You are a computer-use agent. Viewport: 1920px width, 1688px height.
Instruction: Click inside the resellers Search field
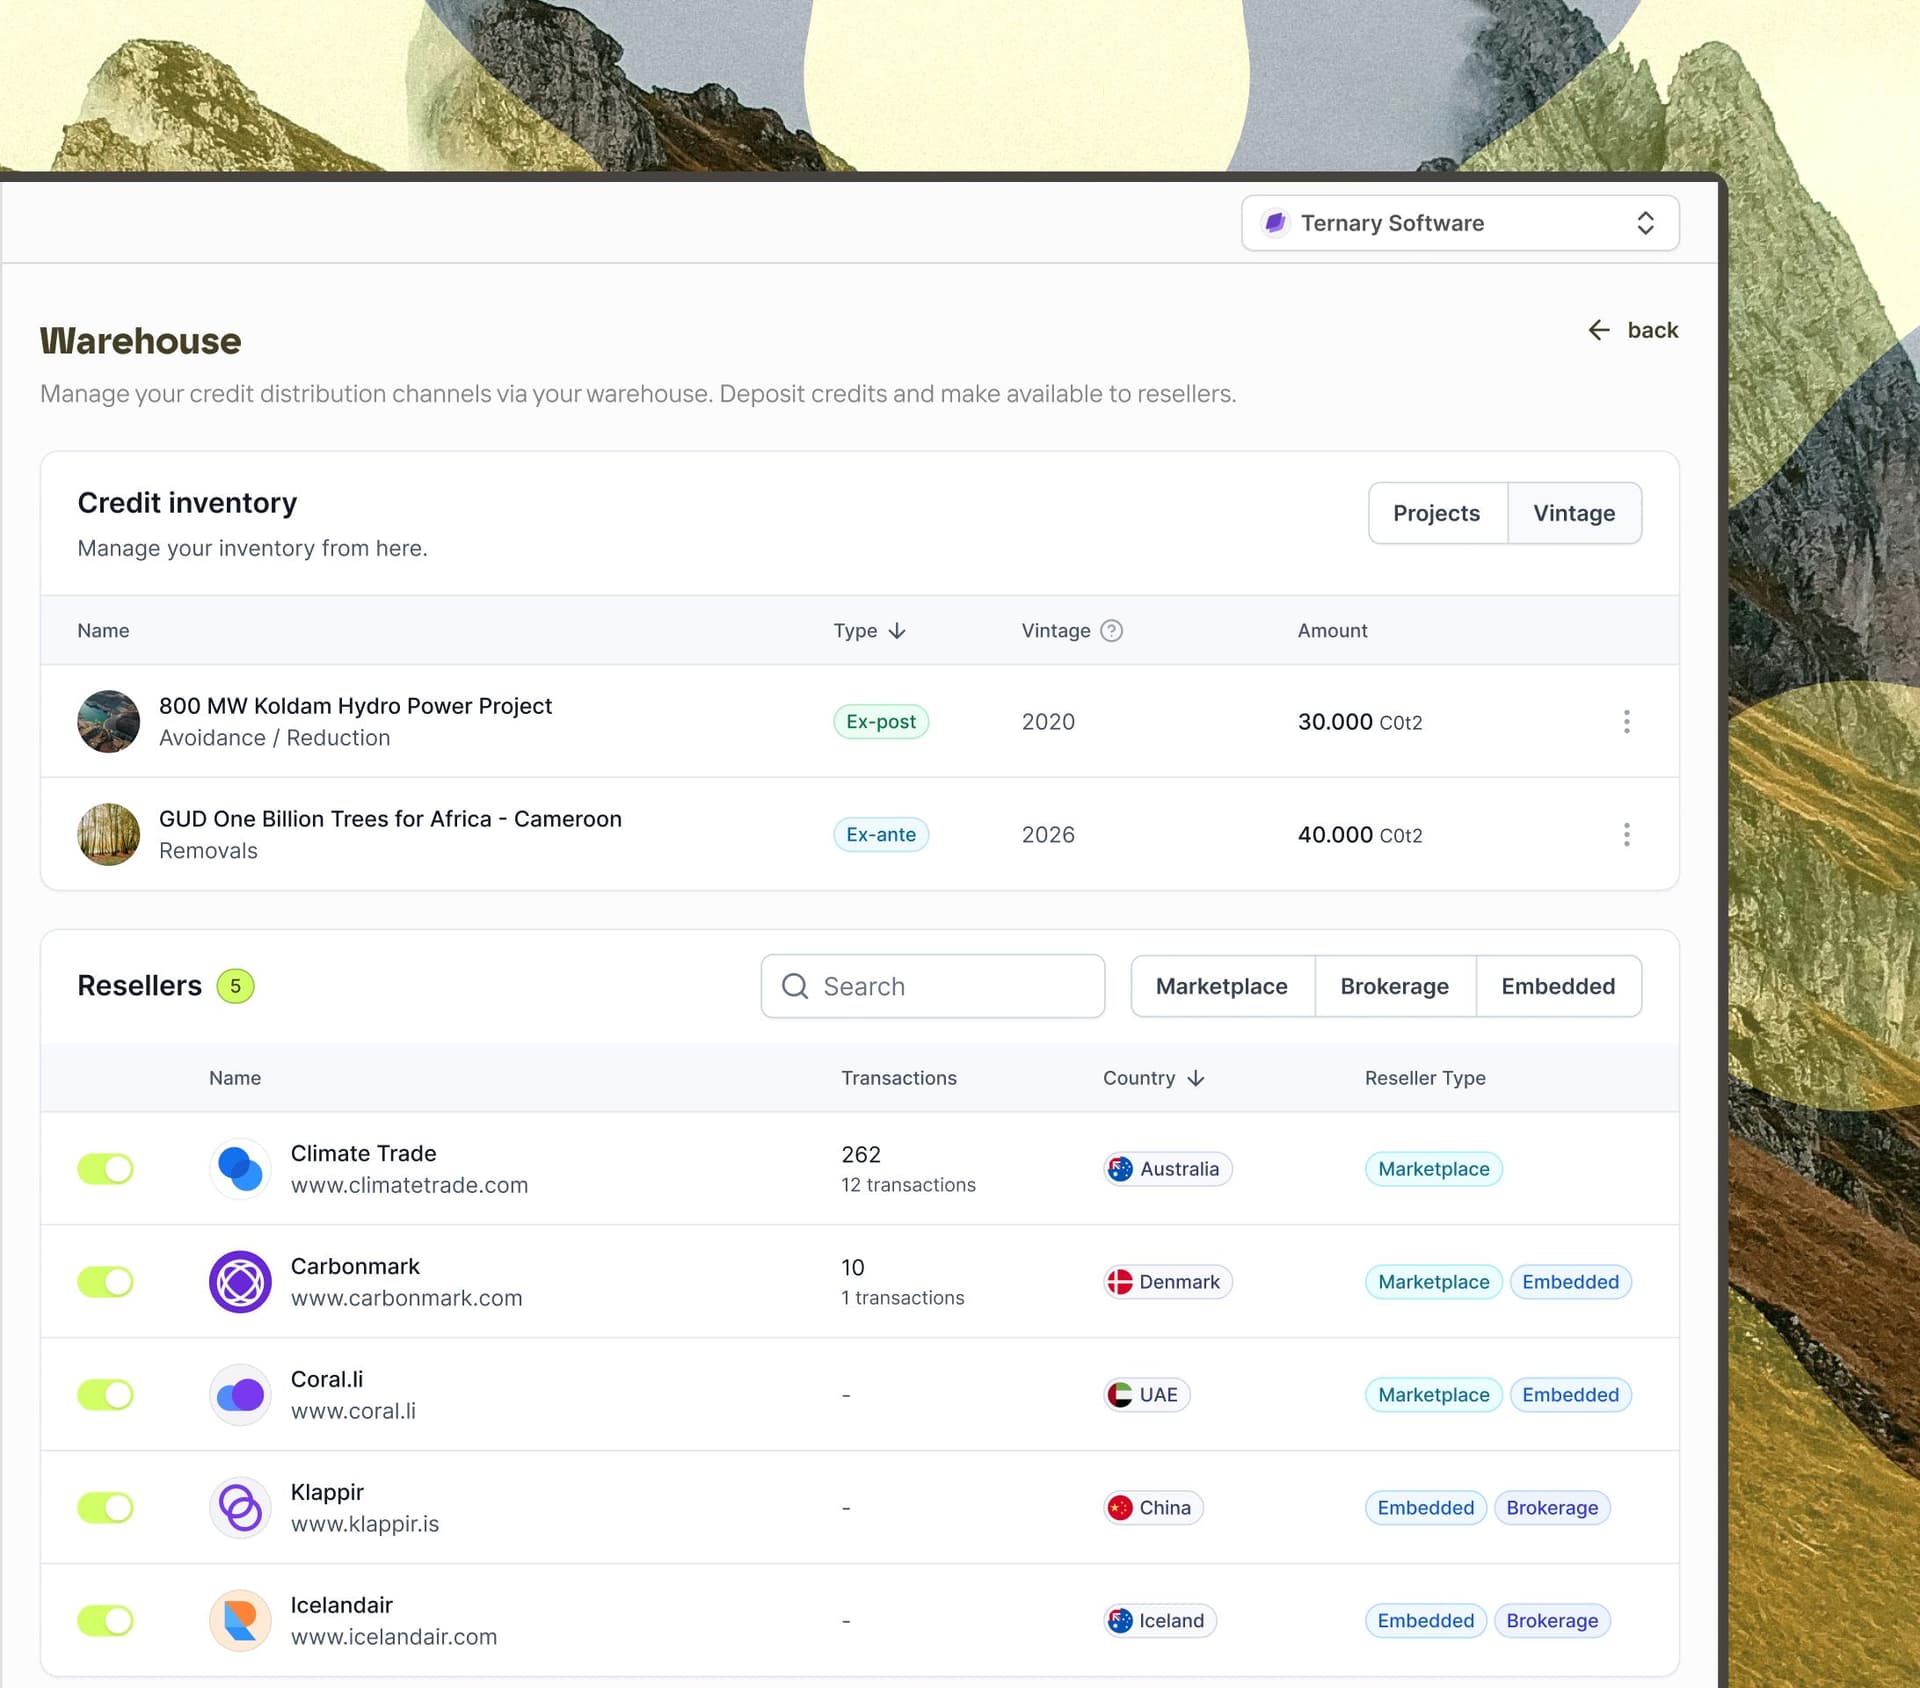(x=930, y=986)
